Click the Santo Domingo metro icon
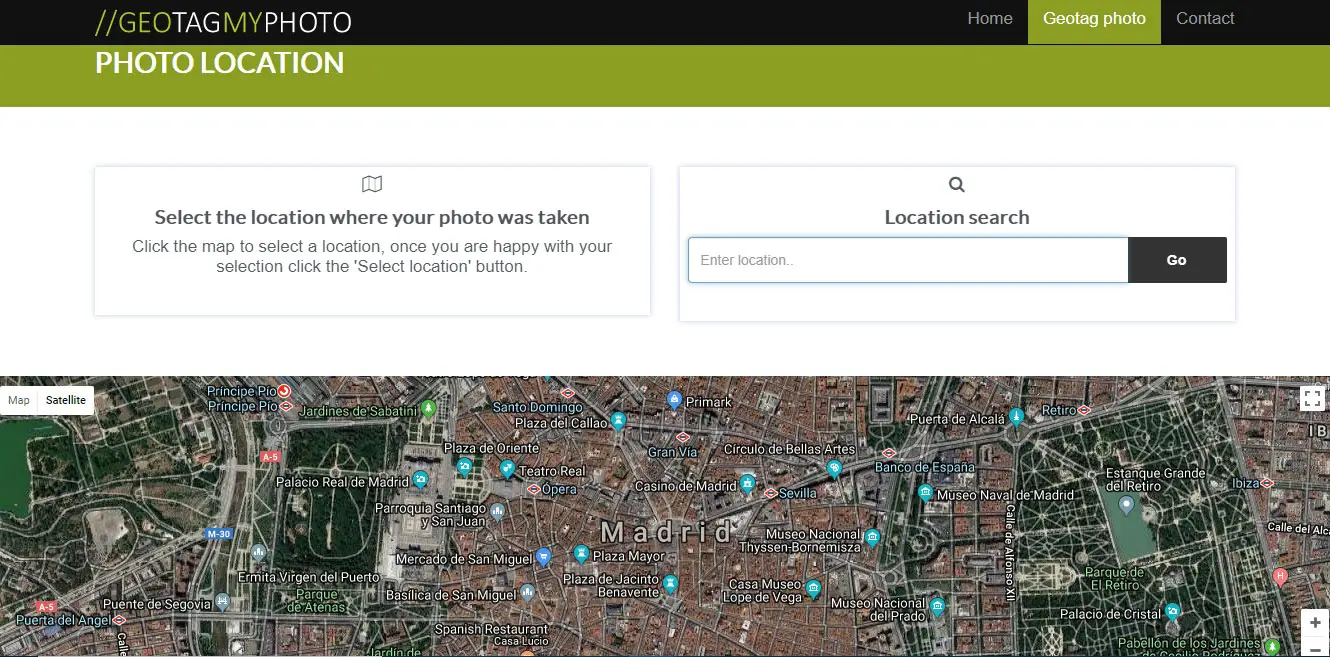This screenshot has width=1330, height=657. tap(569, 394)
